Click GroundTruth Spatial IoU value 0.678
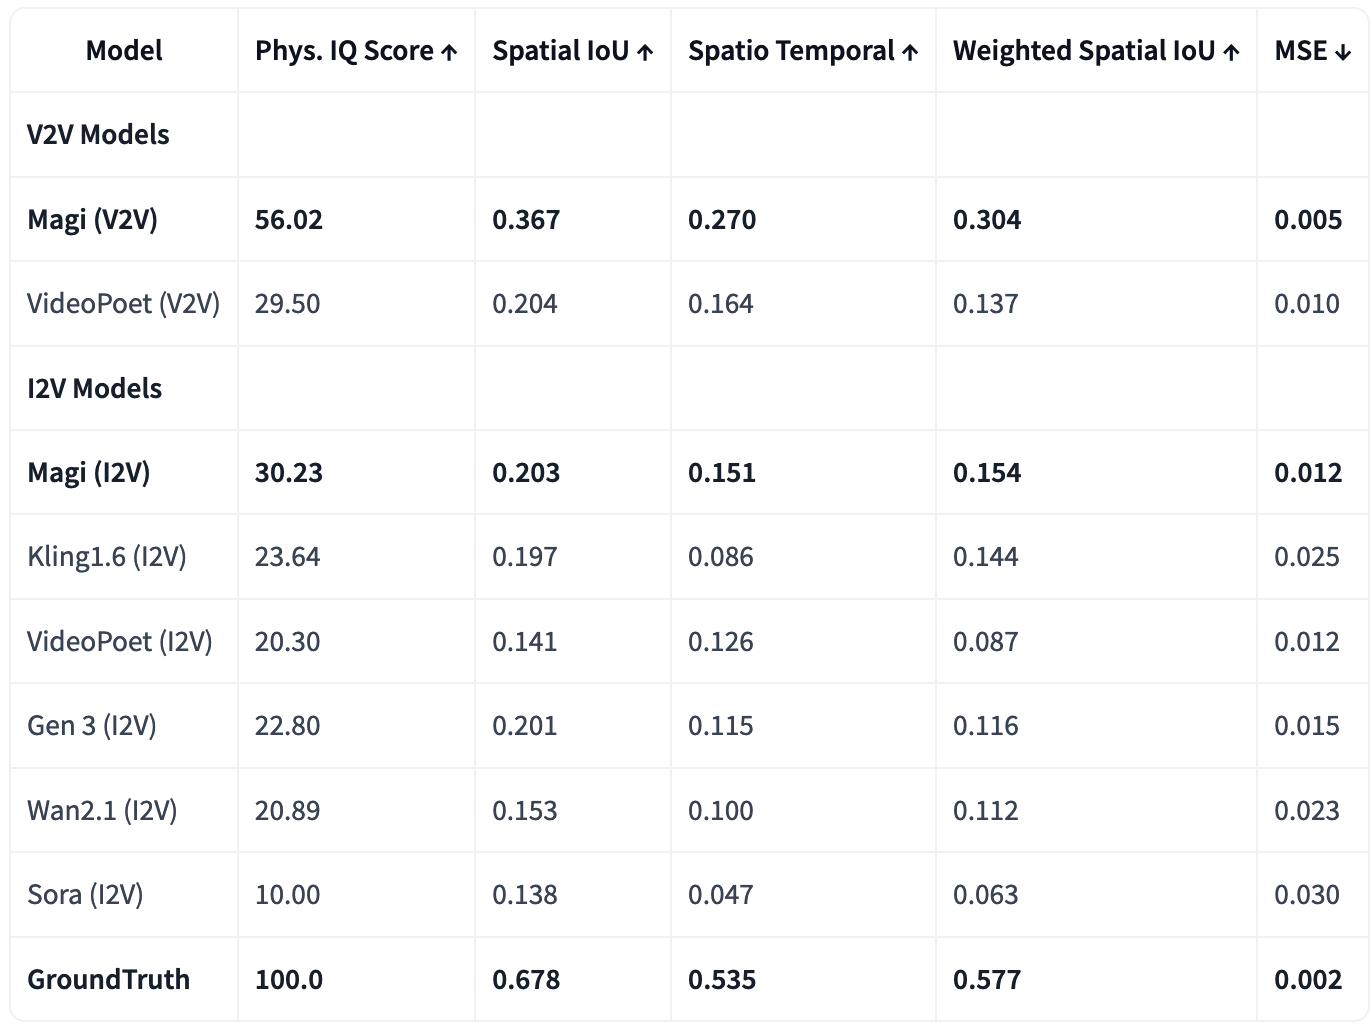Viewport: 1372px width, 1032px height. [526, 979]
